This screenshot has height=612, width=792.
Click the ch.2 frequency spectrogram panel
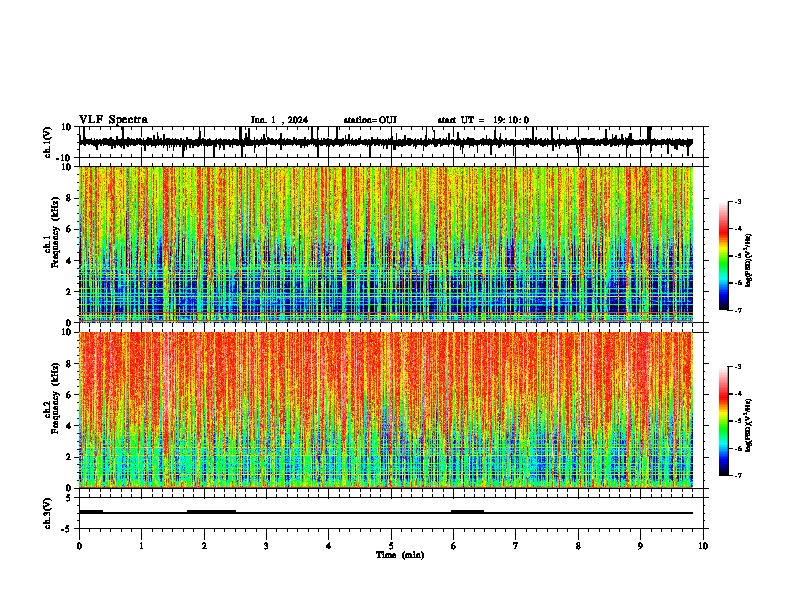[x=386, y=410]
